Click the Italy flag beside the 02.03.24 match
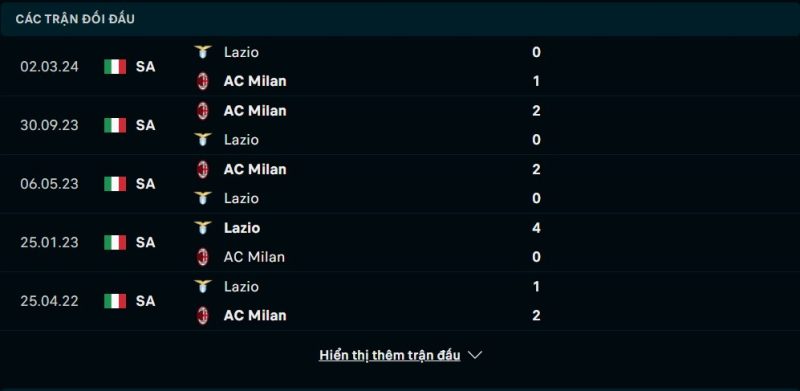This screenshot has height=391, width=800. point(115,66)
